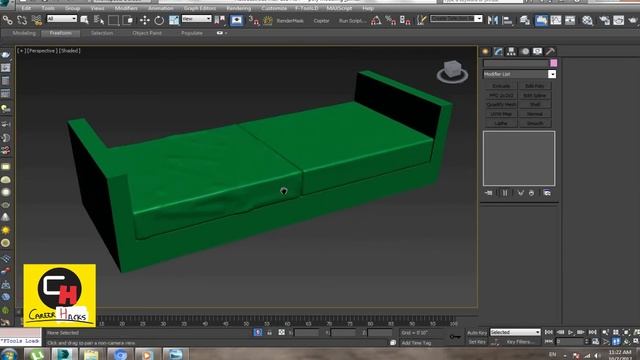Image resolution: width=640 pixels, height=360 pixels.
Task: Expand the Modifier List dropdown arrow
Action: [x=552, y=74]
